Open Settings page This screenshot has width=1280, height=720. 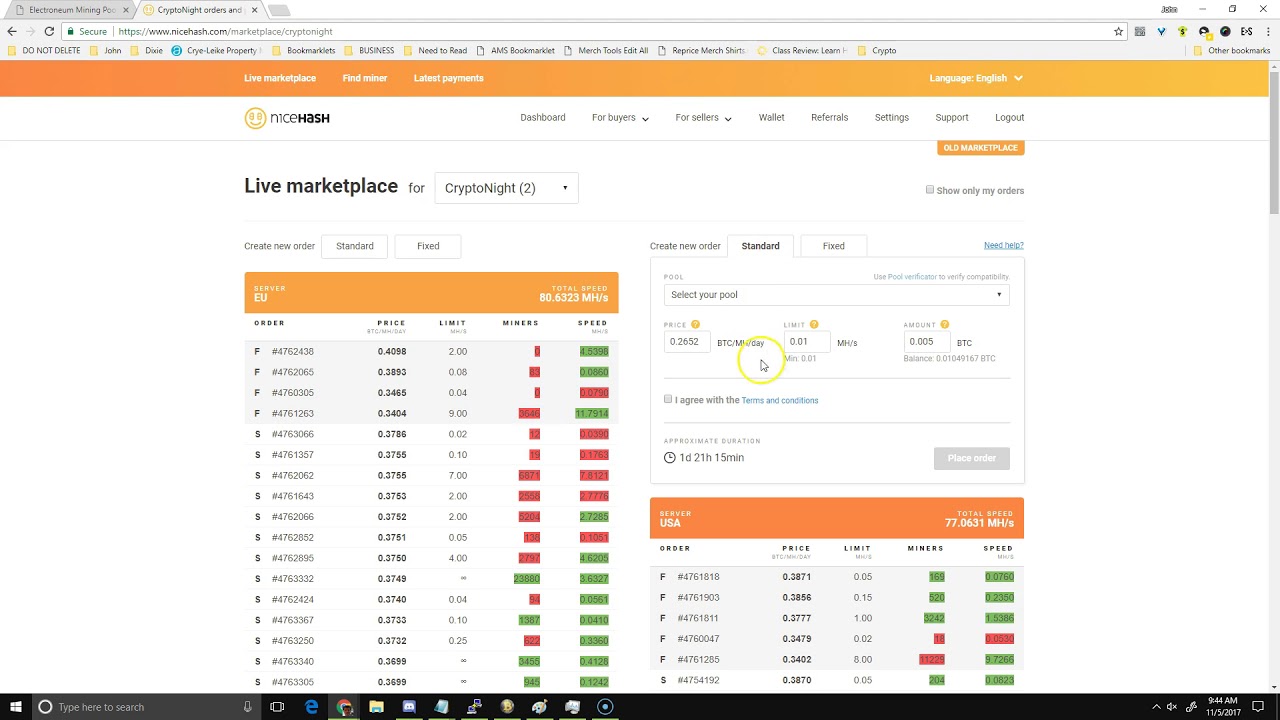892,118
